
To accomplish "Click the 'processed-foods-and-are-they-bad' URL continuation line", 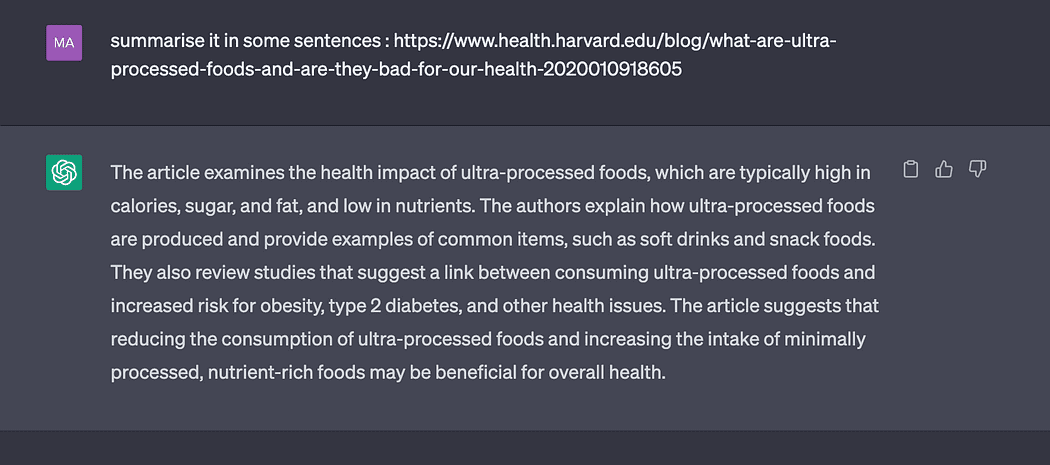I will [396, 69].
